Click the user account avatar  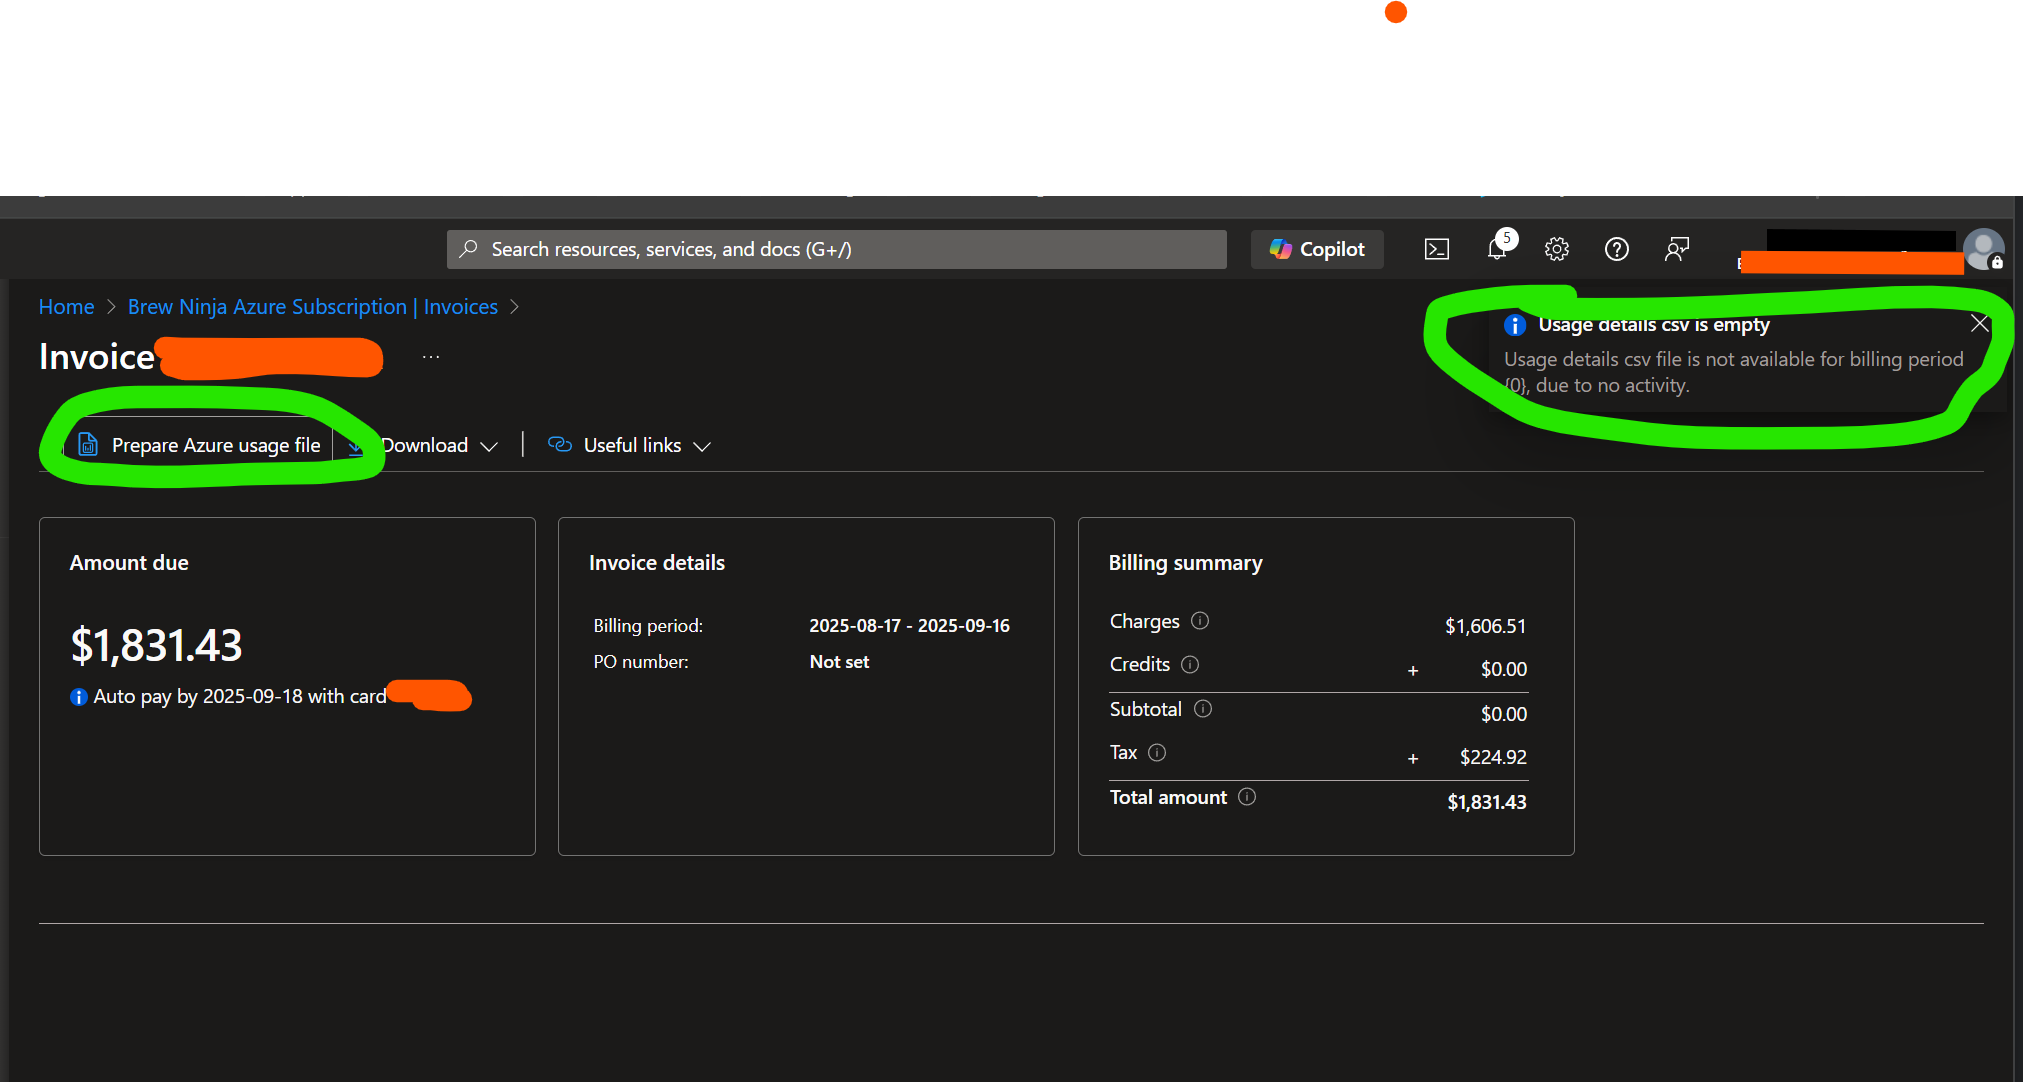1983,249
